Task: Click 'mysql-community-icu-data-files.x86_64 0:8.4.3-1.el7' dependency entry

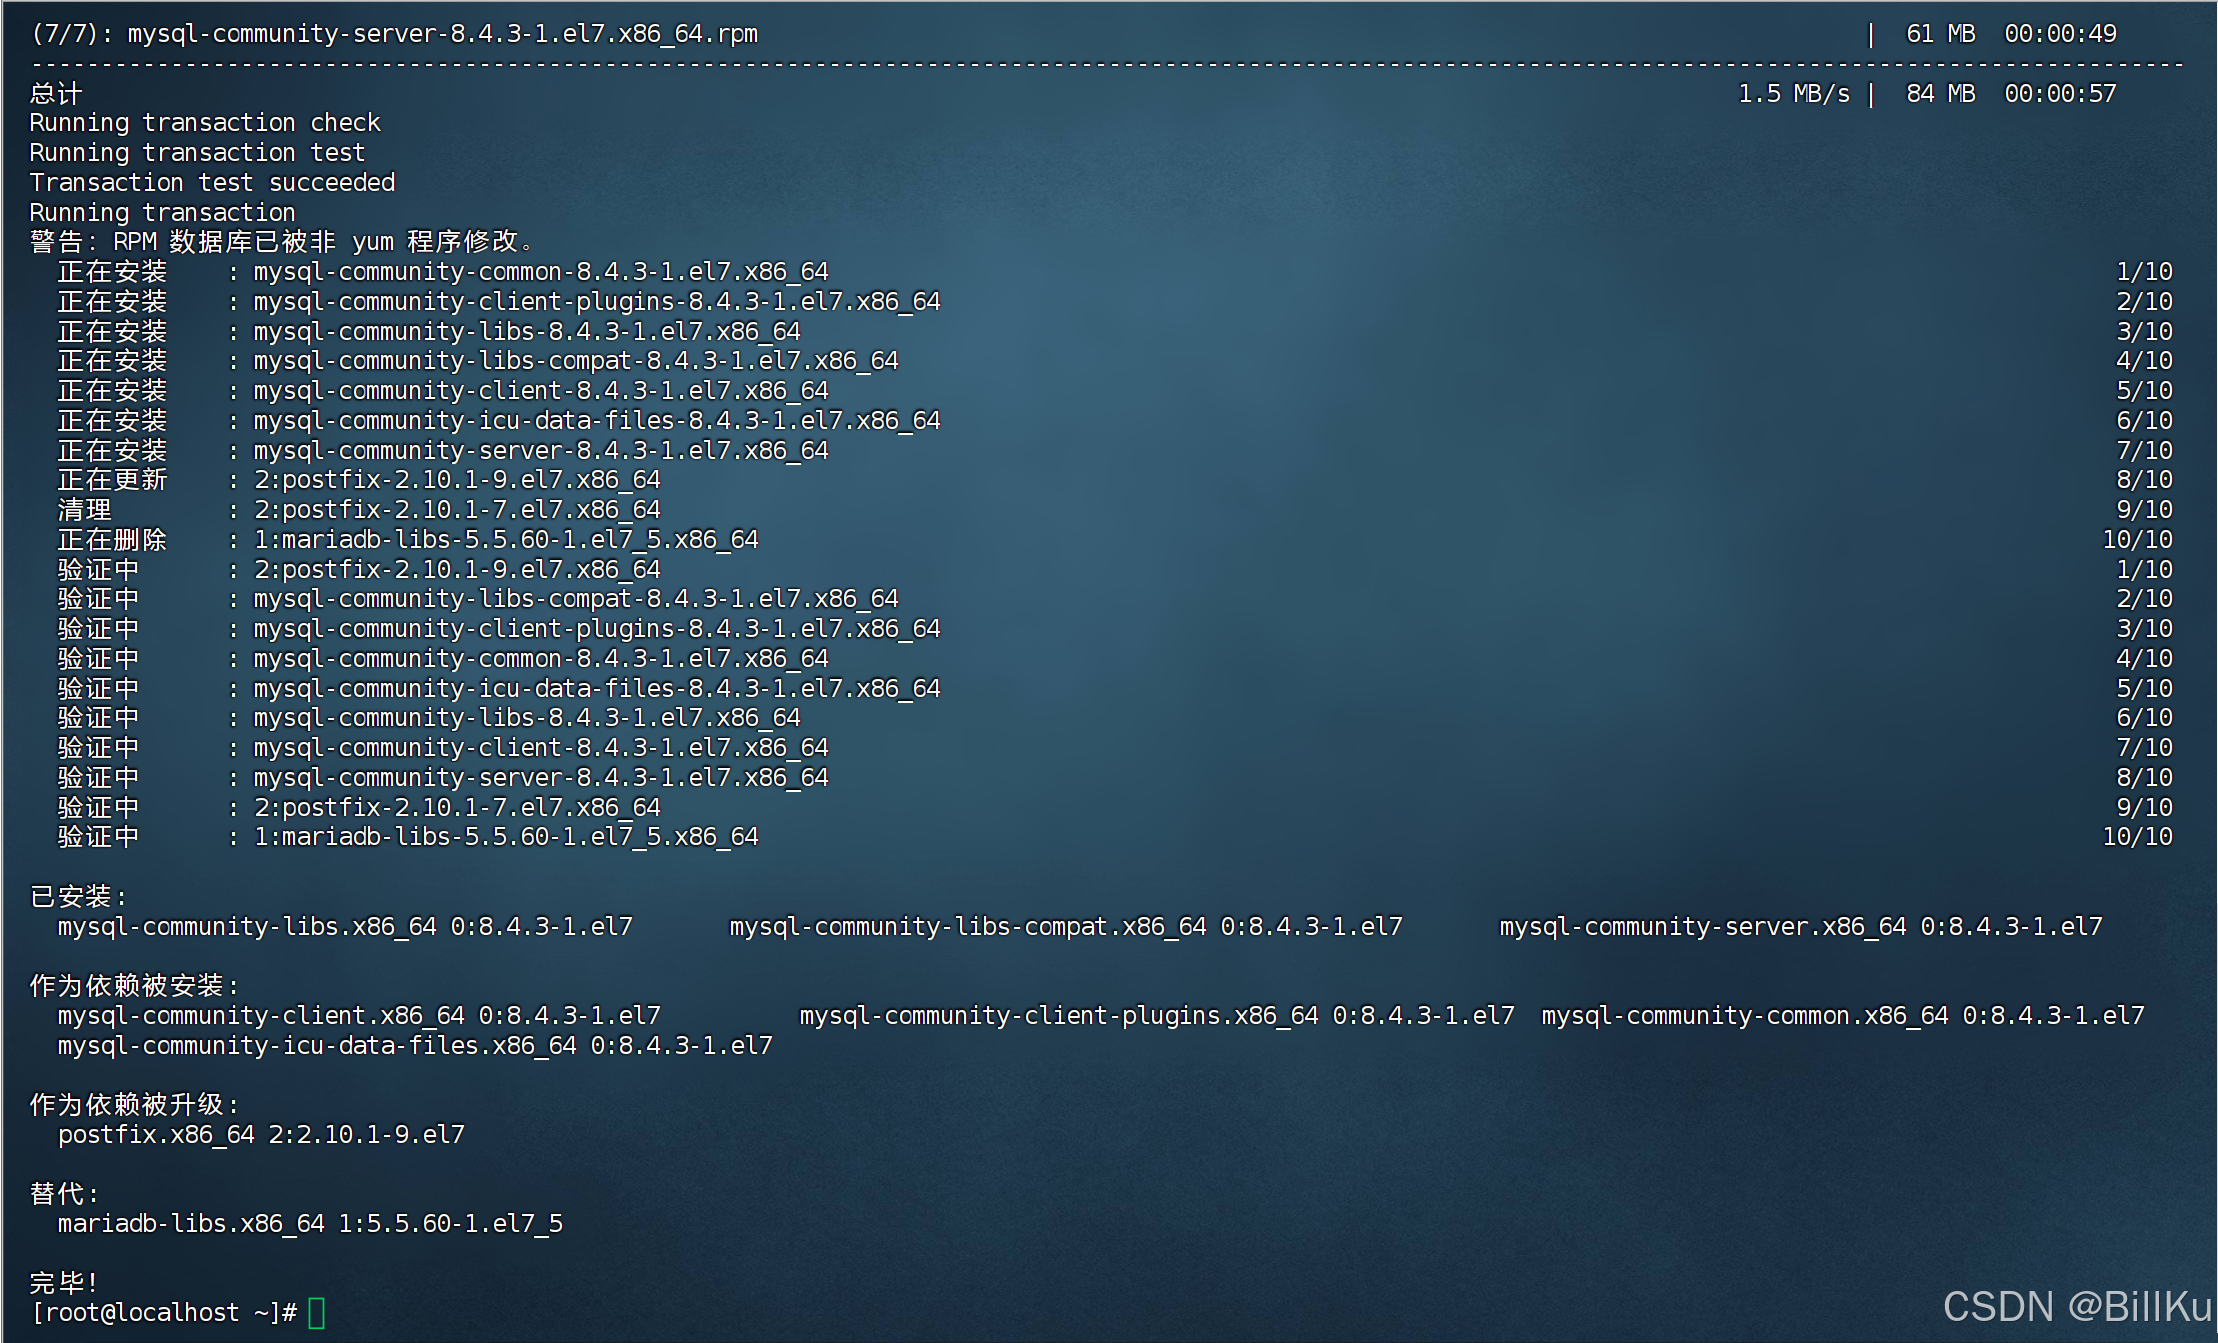Action: click(x=415, y=1046)
